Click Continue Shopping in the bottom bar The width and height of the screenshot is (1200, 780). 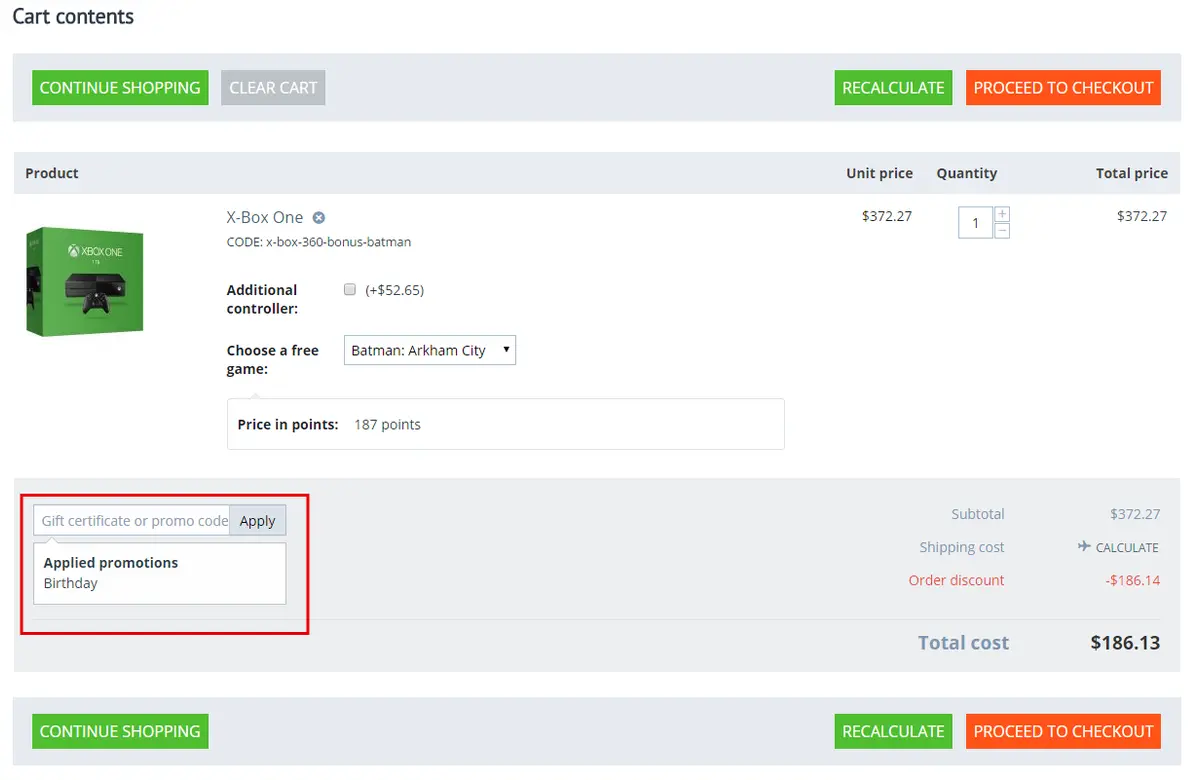pos(120,731)
